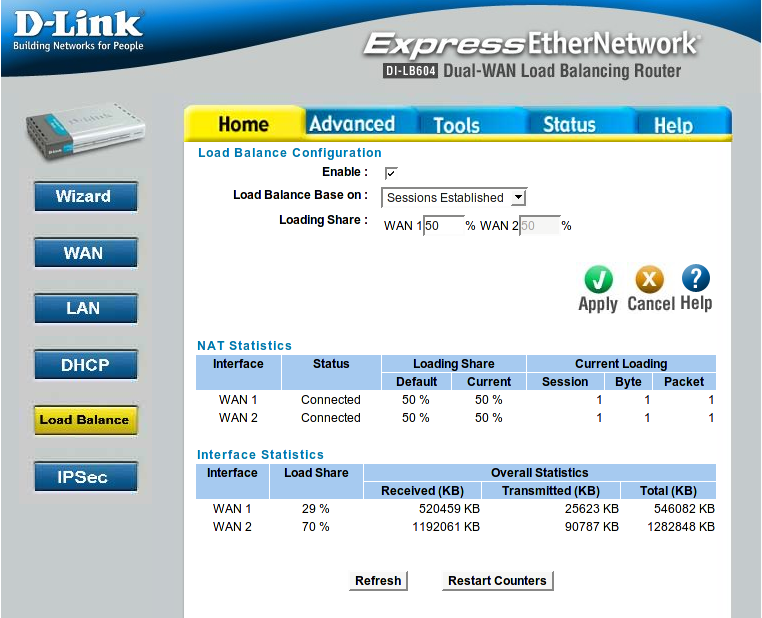Click the 25623 KB transmitted value
This screenshot has height=618, width=762.
click(592, 509)
